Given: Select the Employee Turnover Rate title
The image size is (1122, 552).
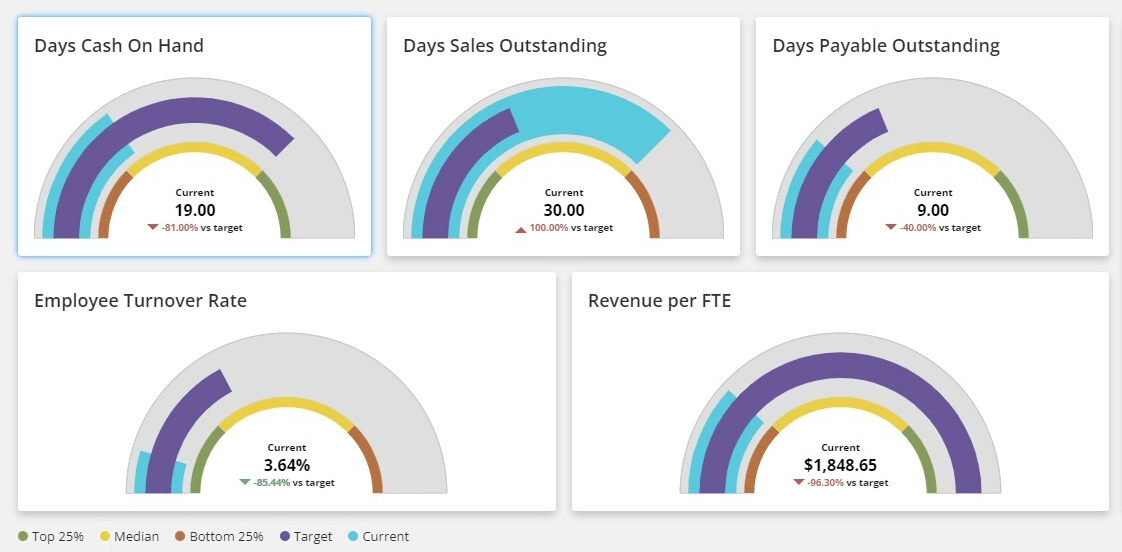Looking at the screenshot, I should 140,301.
